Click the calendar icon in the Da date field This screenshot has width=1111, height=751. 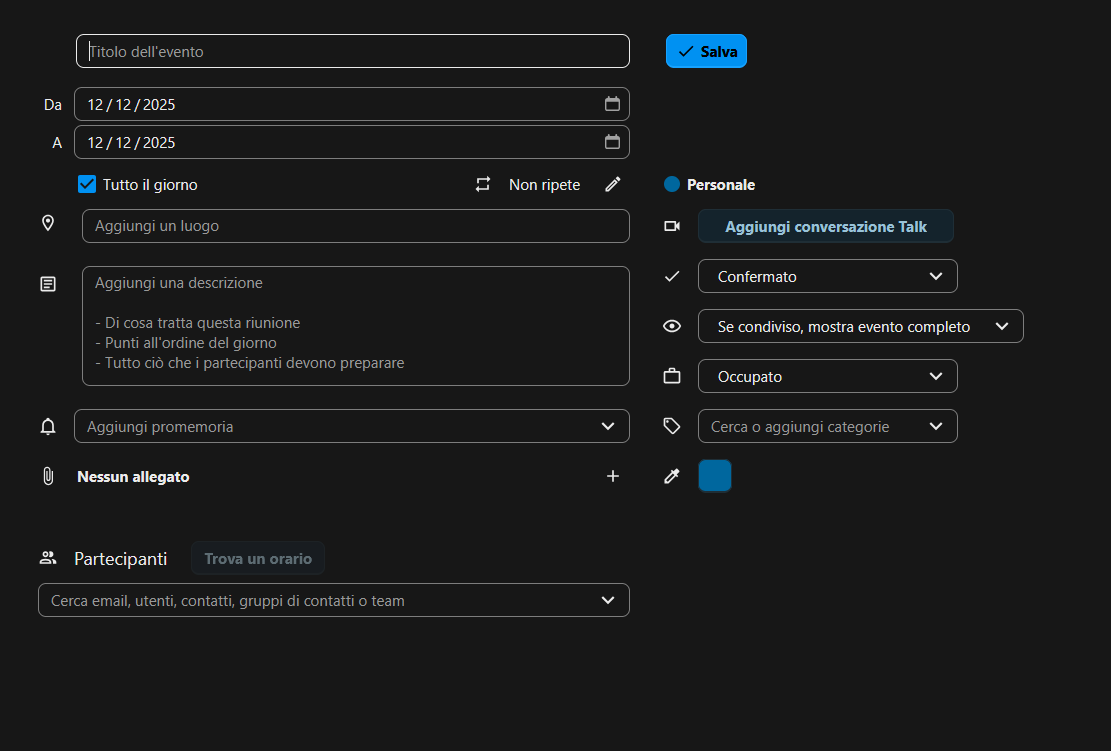(x=612, y=104)
